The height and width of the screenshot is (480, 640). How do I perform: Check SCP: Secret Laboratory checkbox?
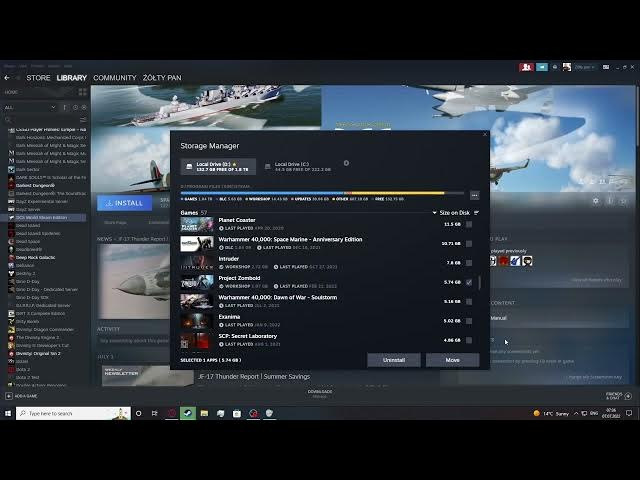(x=469, y=340)
